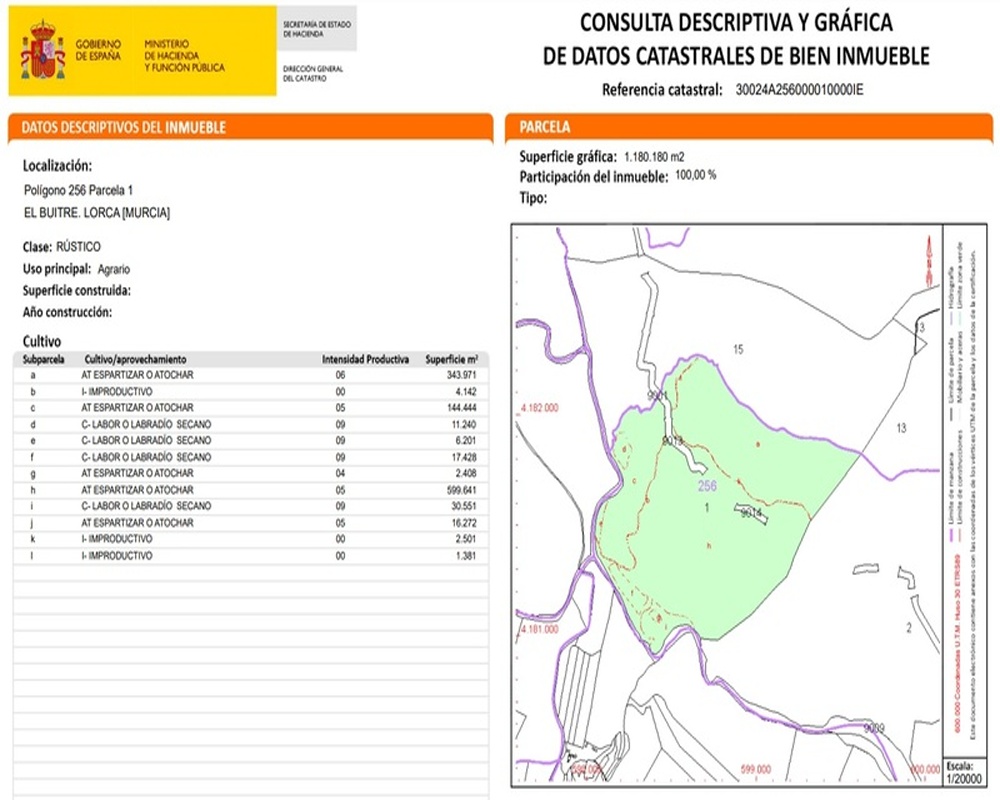
Task: Select surface value 2.501 for subparcela k
Action: pos(466,539)
